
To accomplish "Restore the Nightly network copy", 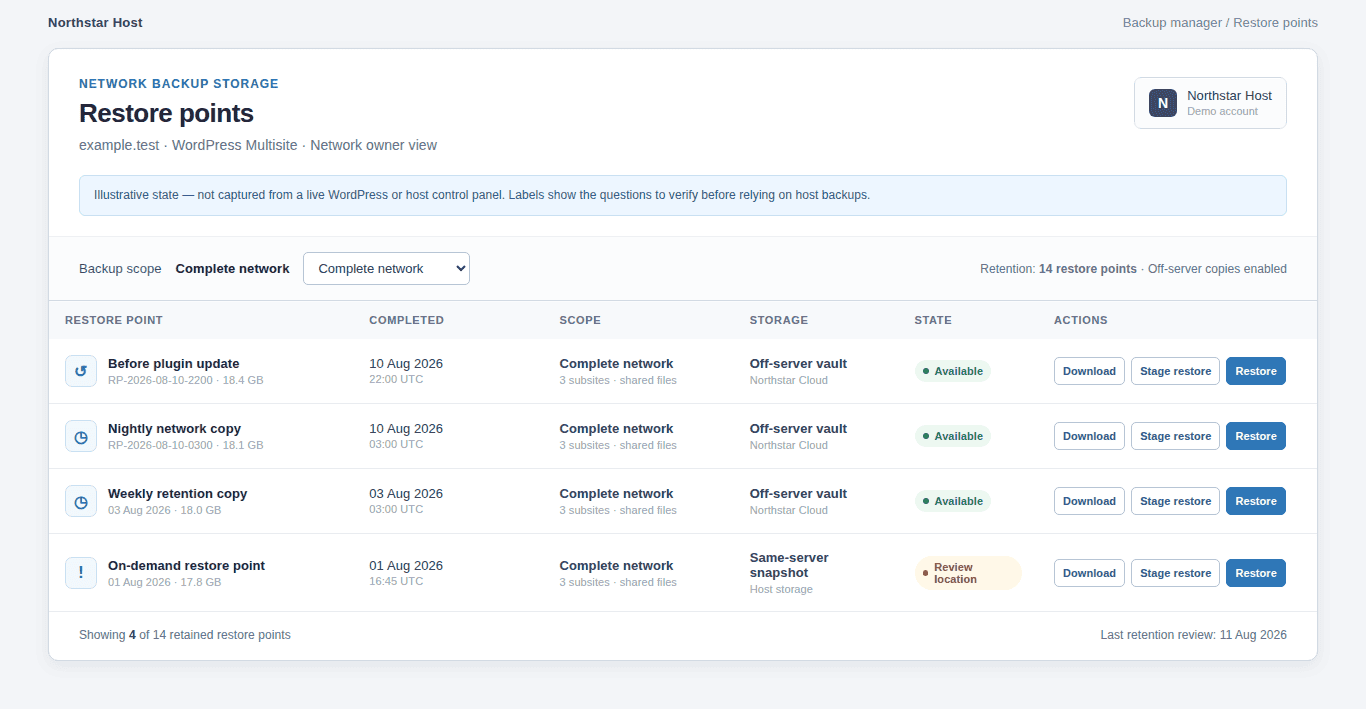I will point(1256,436).
